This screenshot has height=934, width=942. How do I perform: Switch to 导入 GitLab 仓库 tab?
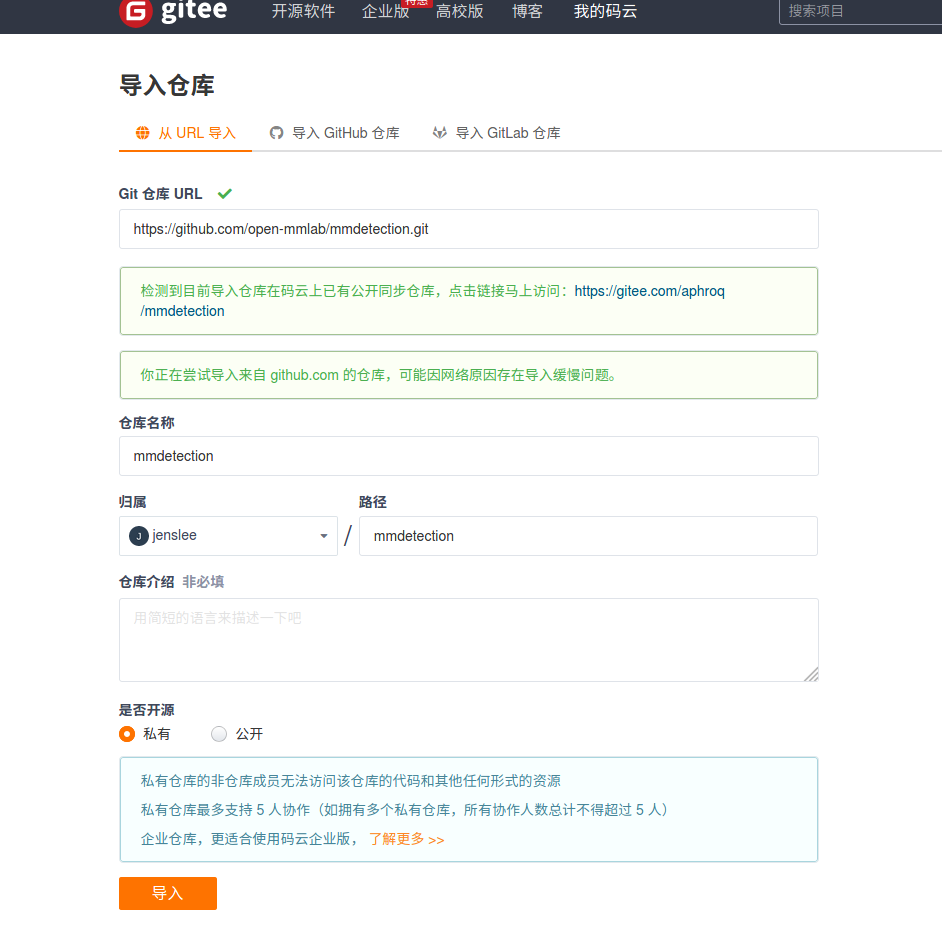pos(497,133)
